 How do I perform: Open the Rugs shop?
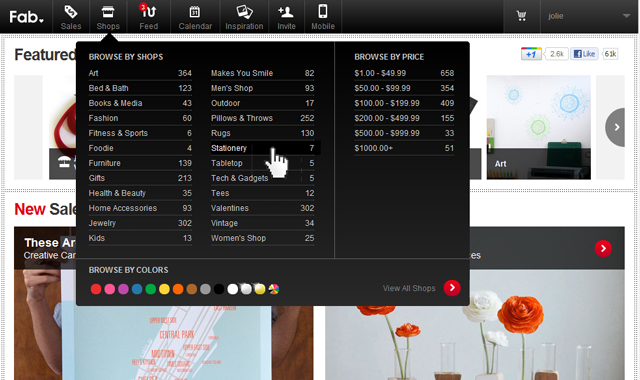(262, 133)
